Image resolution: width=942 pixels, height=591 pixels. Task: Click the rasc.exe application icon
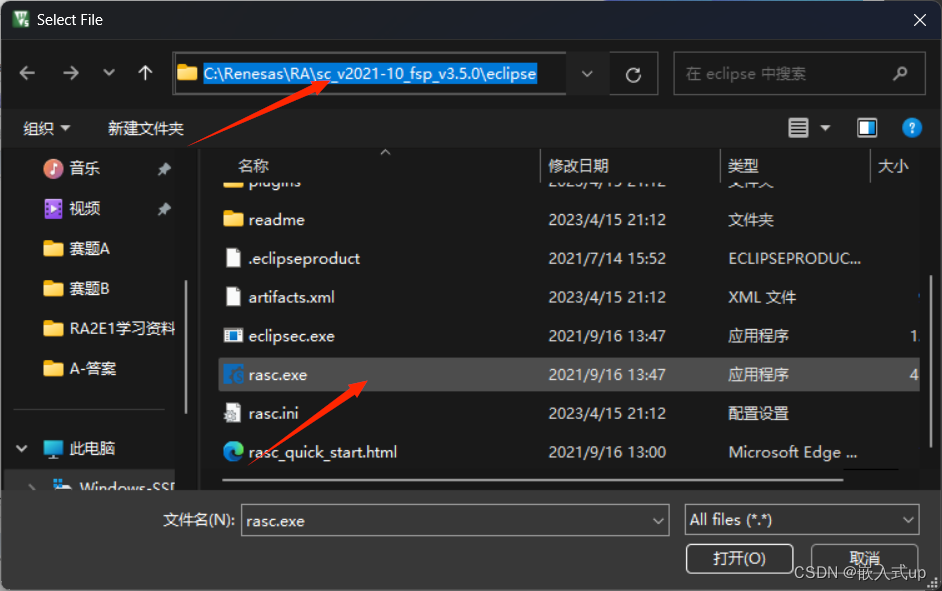233,374
